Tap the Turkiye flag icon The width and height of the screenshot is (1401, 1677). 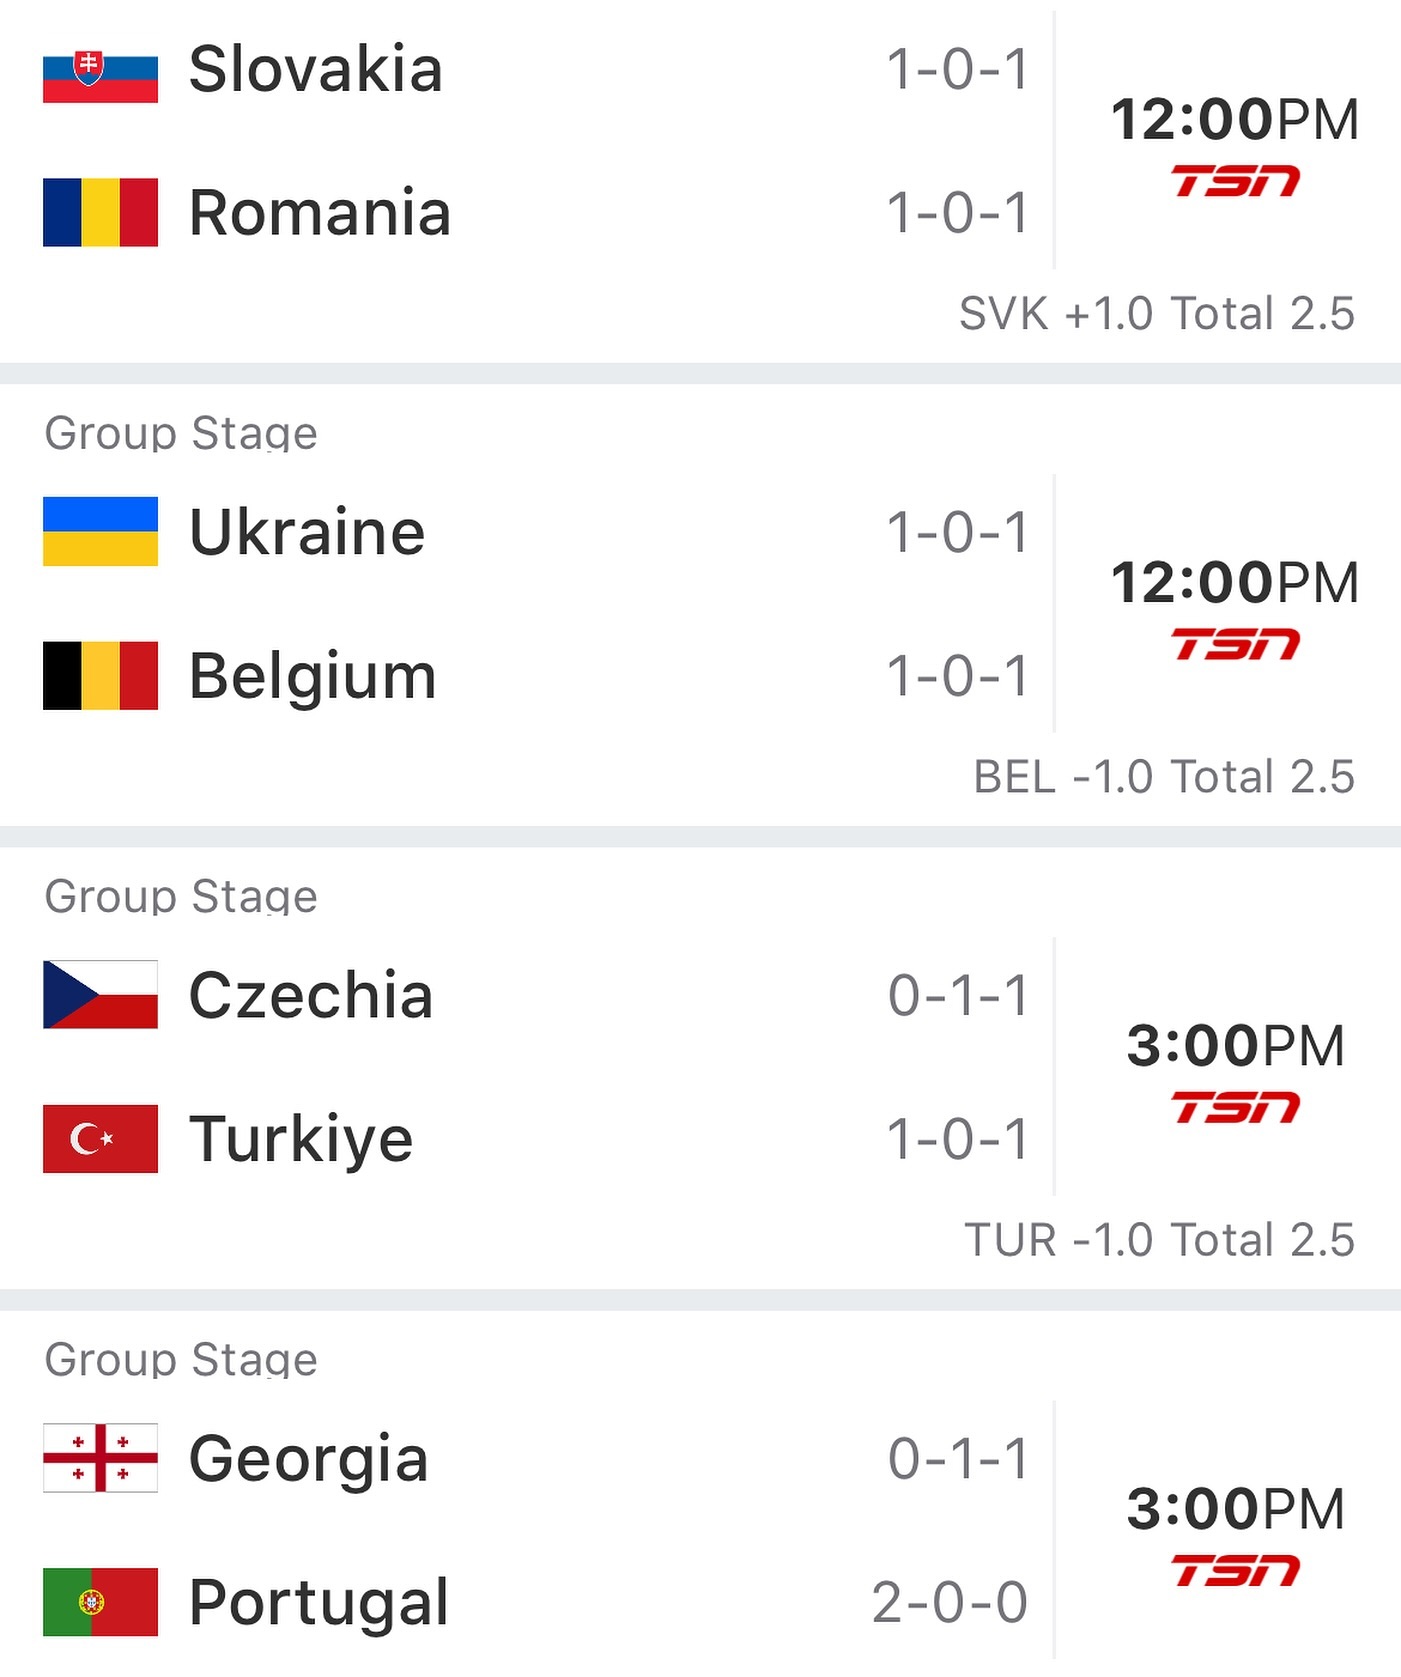point(100,1138)
